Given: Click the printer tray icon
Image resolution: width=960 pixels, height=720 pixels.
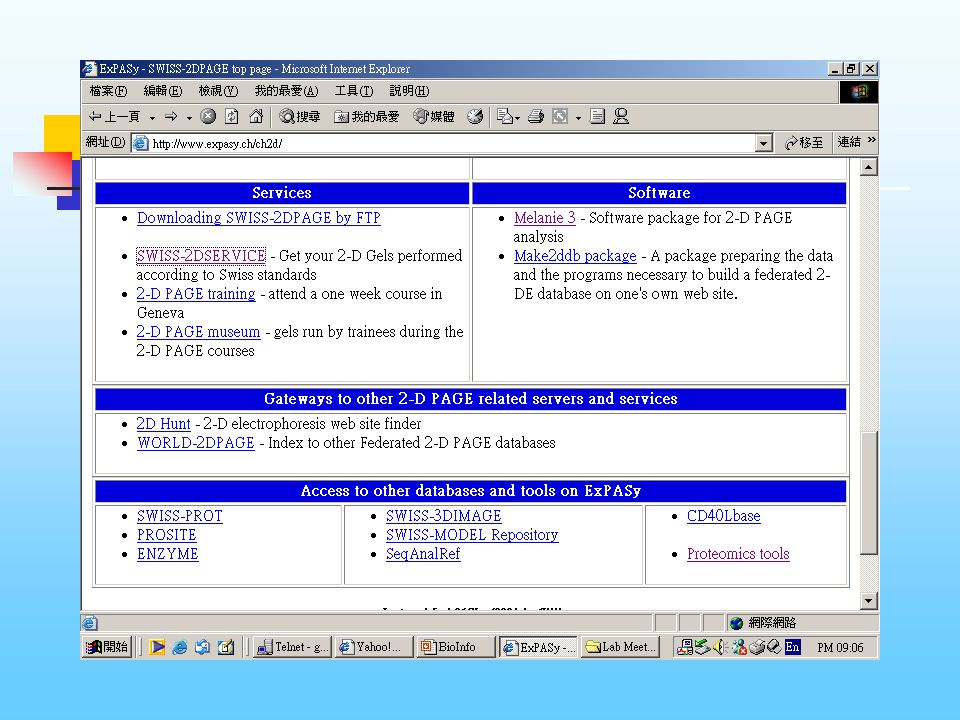Looking at the screenshot, I should pos(757,647).
